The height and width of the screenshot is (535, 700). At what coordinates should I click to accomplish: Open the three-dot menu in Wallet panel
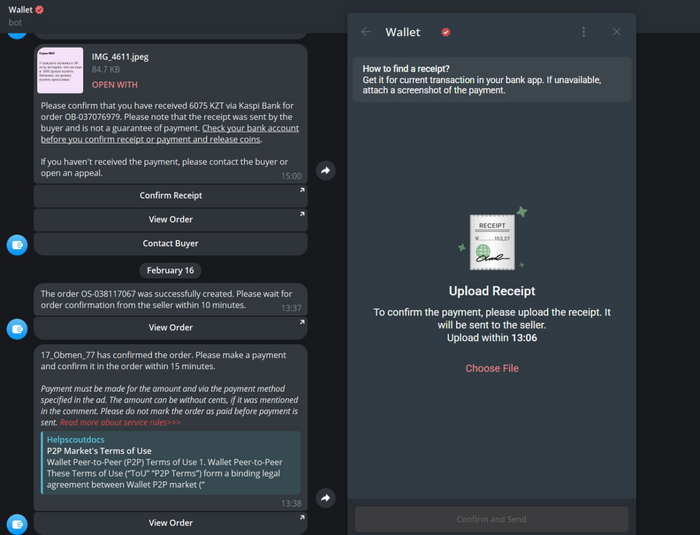click(584, 32)
